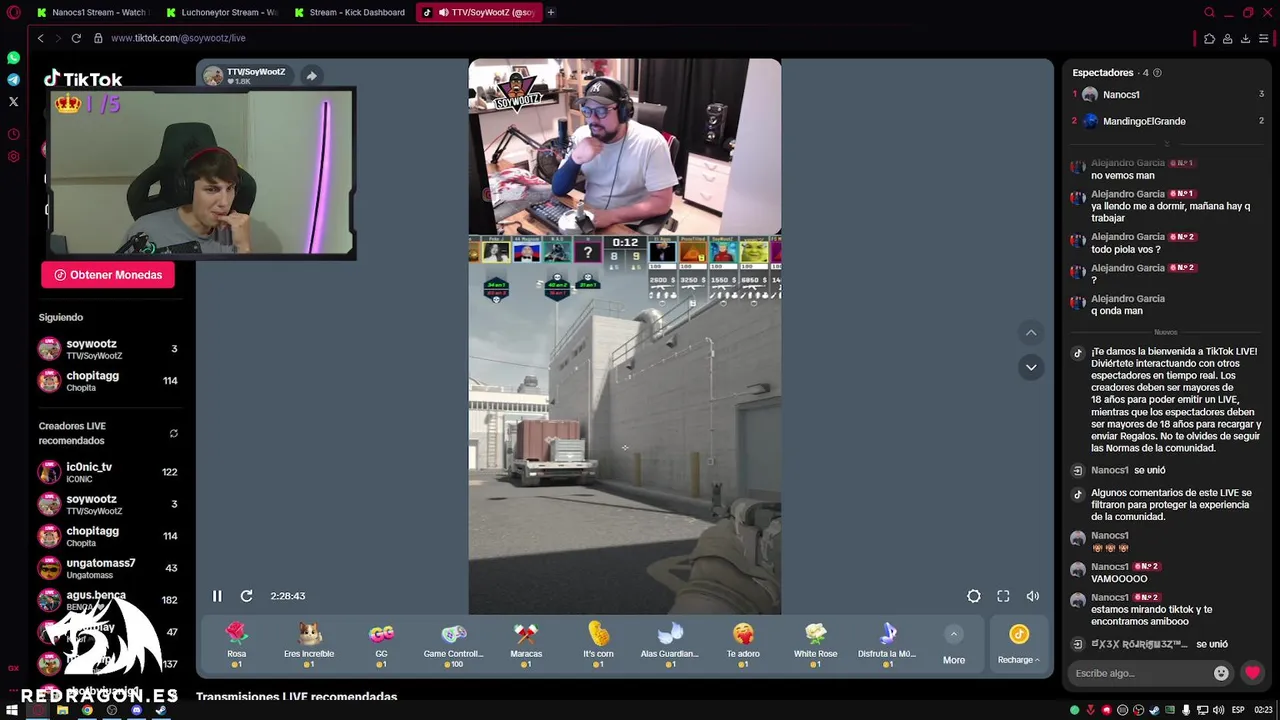Reload the current page
1280x720 pixels.
76,38
